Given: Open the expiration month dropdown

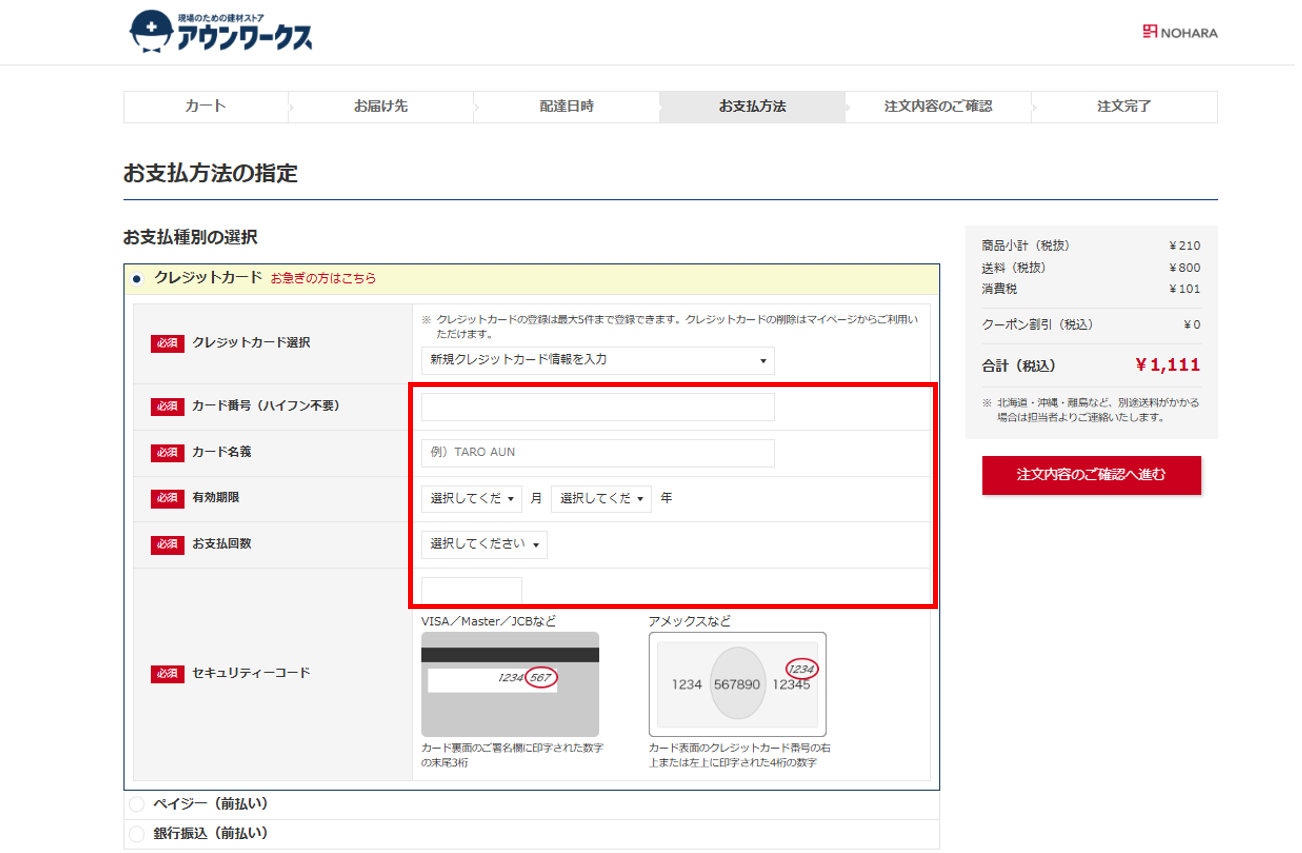Looking at the screenshot, I should point(471,498).
